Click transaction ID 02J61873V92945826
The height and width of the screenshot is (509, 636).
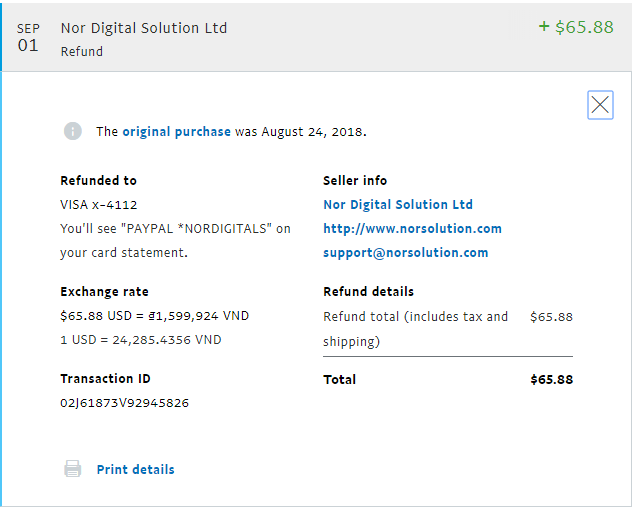tap(124, 403)
